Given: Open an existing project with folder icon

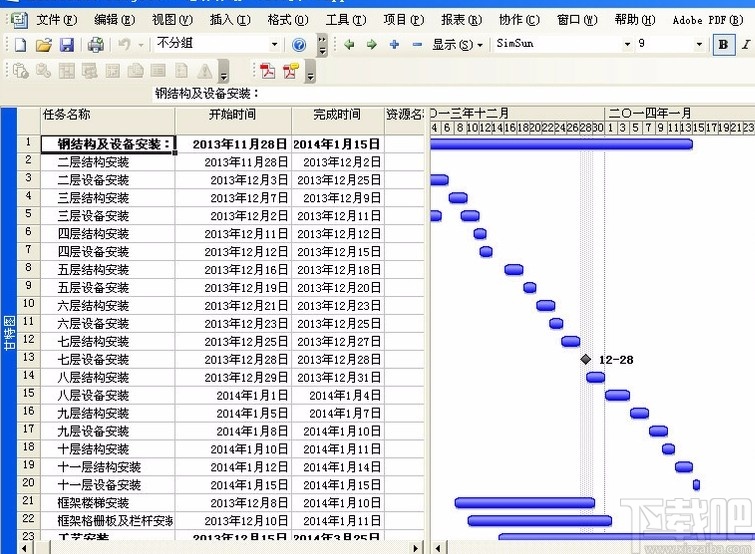Looking at the screenshot, I should pos(43,45).
